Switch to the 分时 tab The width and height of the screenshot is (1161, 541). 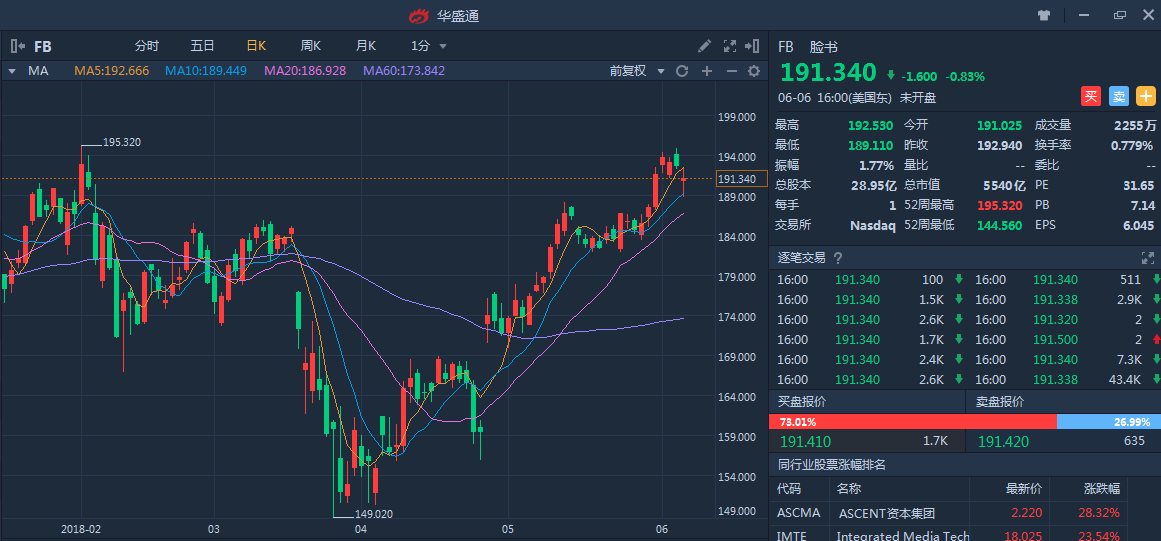click(147, 46)
